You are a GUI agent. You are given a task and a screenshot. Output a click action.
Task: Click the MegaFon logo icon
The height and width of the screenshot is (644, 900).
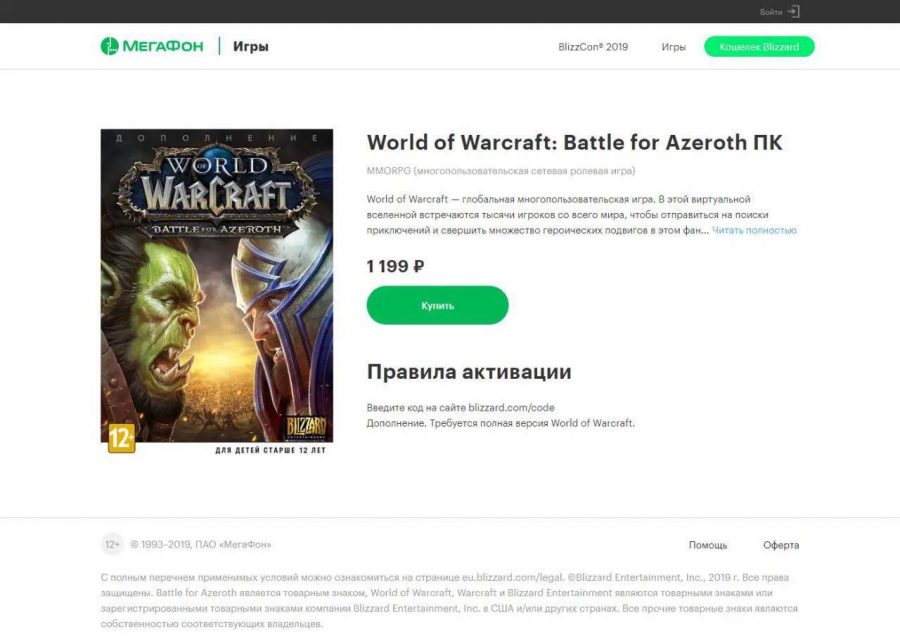coord(109,46)
